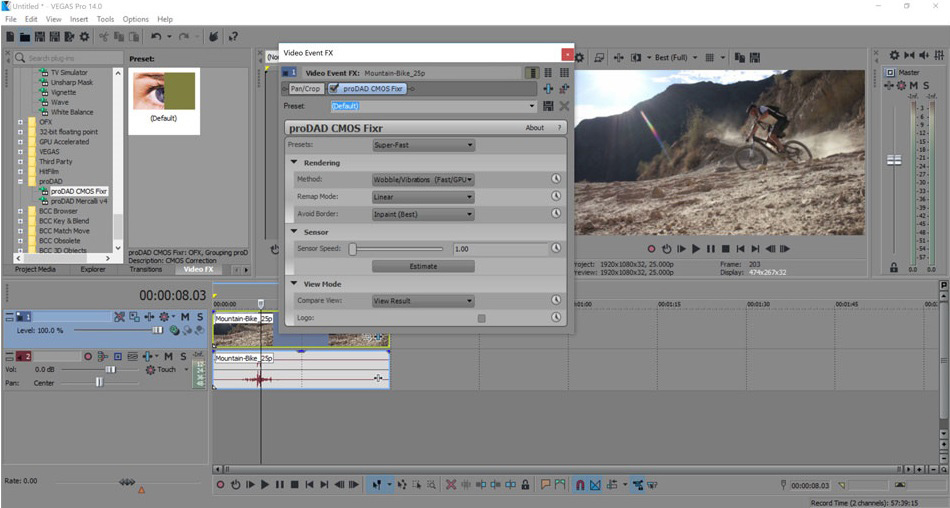Click About in proDAD CMOS Fixr header
Viewport: 950px width, 508px height.
(x=534, y=128)
